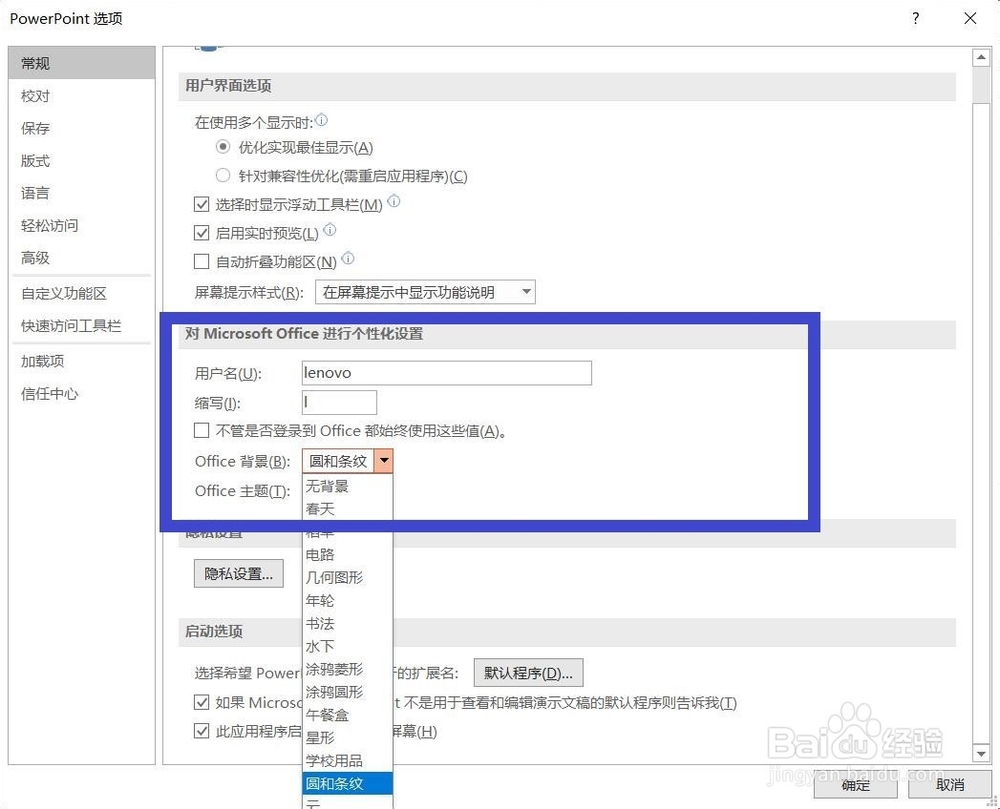Open the 版式 options category
Screen dimensions: 1000x809
click(x=82, y=161)
